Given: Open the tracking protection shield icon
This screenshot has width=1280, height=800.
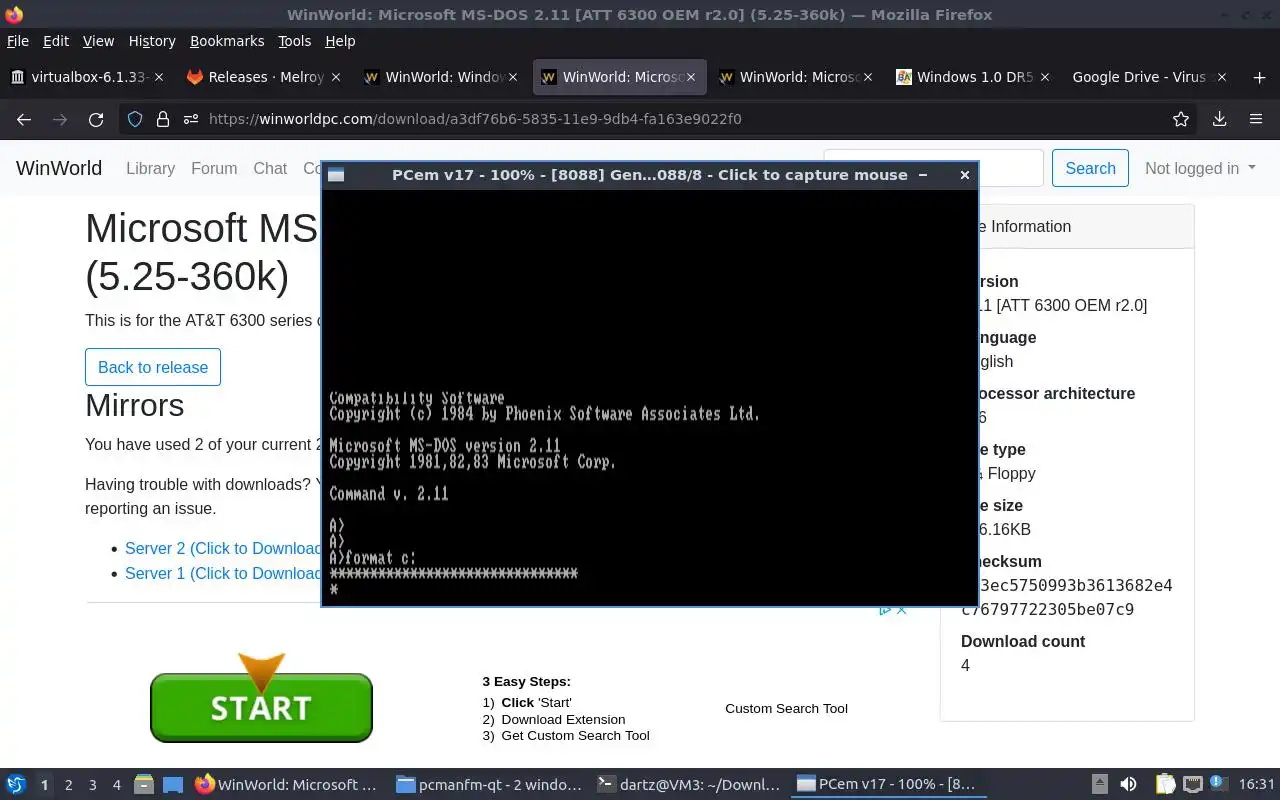Looking at the screenshot, I should [x=135, y=119].
